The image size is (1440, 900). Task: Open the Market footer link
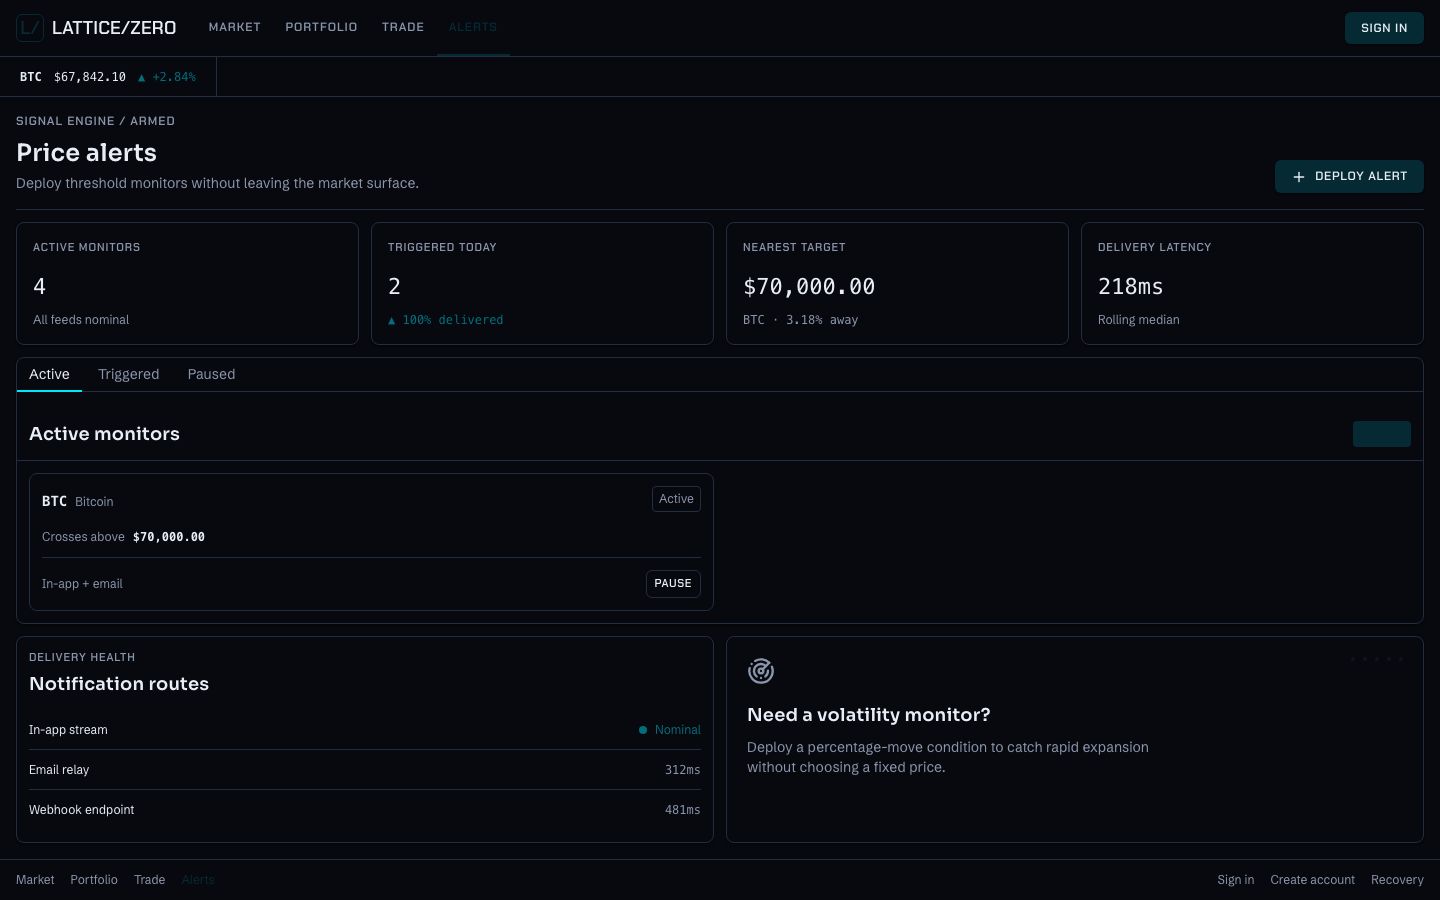35,880
